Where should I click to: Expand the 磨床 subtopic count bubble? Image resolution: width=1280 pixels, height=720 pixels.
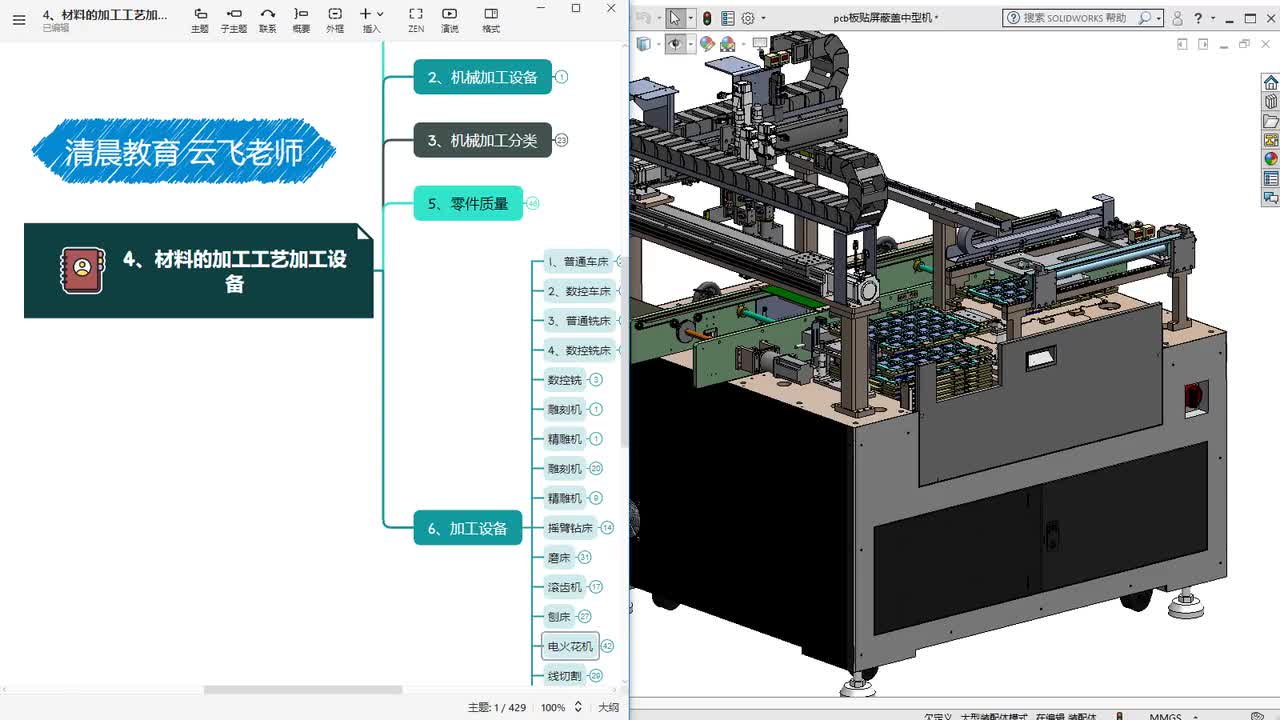[585, 557]
